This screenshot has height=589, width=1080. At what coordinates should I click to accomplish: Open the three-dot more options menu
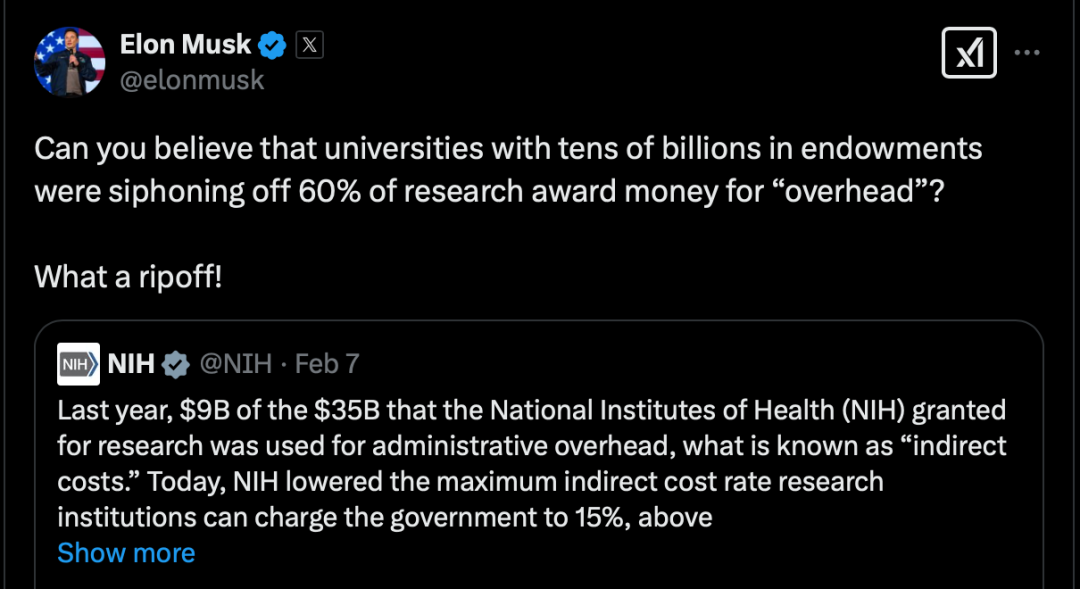[1027, 52]
